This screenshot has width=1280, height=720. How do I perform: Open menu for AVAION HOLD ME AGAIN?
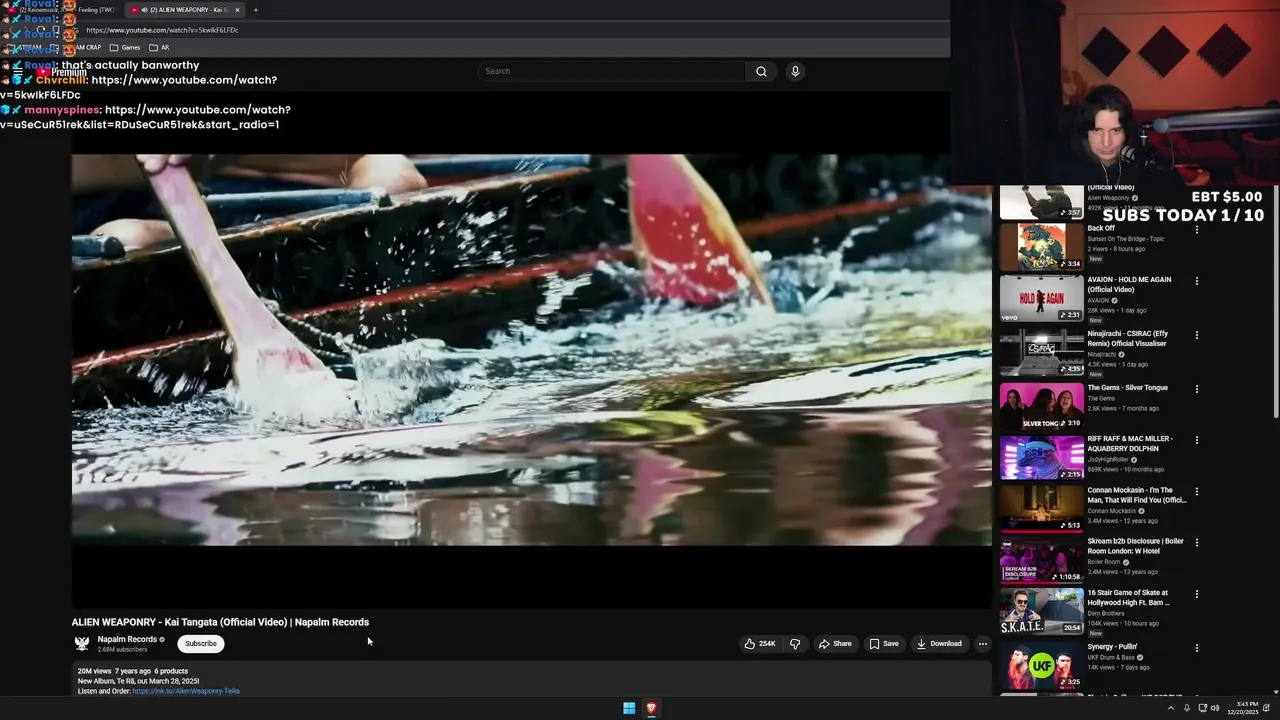click(1196, 281)
